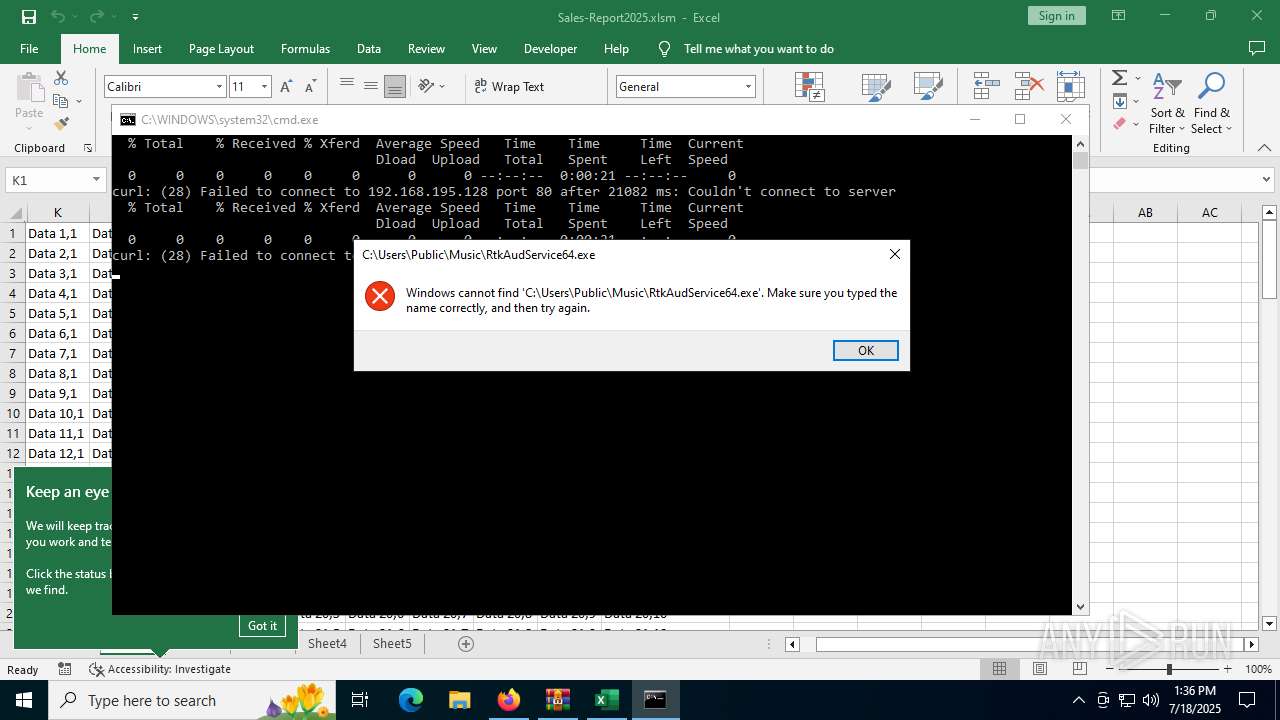Expand the formula bar with the chevron
This screenshot has width=1280, height=720.
click(1268, 180)
